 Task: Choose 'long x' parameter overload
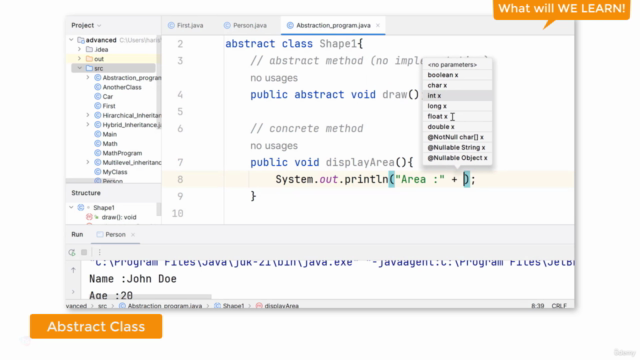(457, 106)
